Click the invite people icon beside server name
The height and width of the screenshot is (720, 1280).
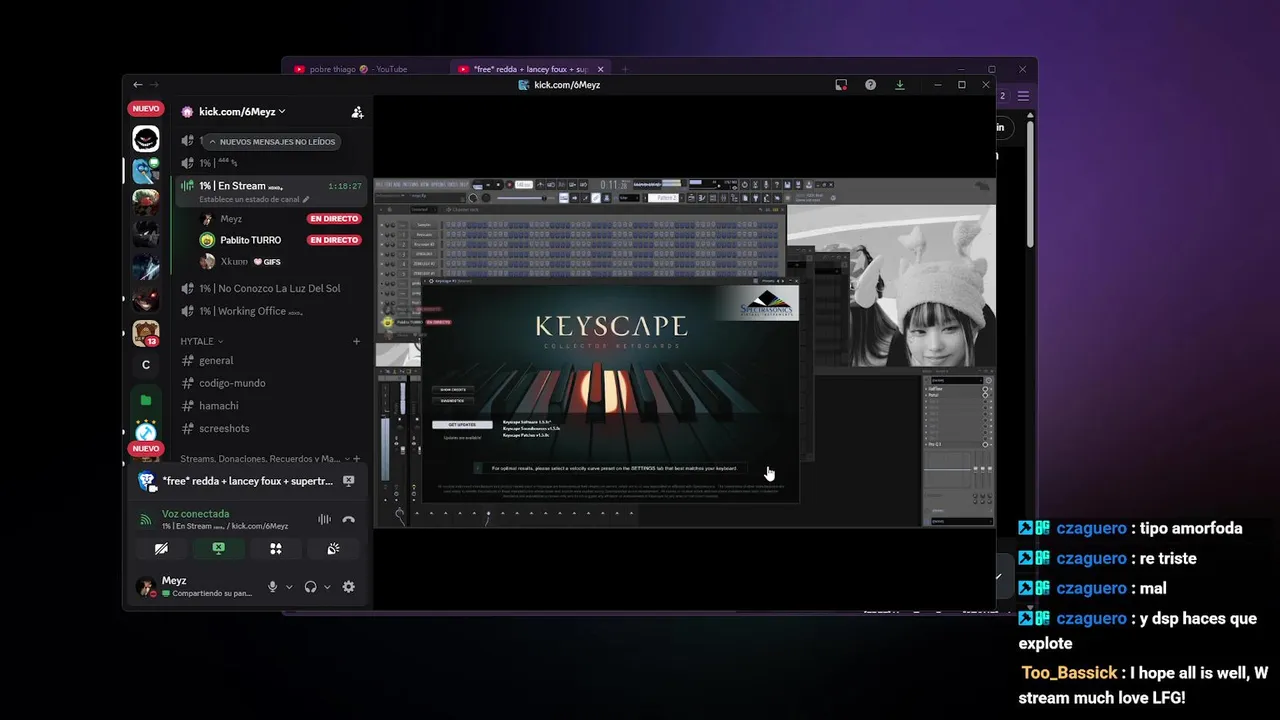pos(357,112)
